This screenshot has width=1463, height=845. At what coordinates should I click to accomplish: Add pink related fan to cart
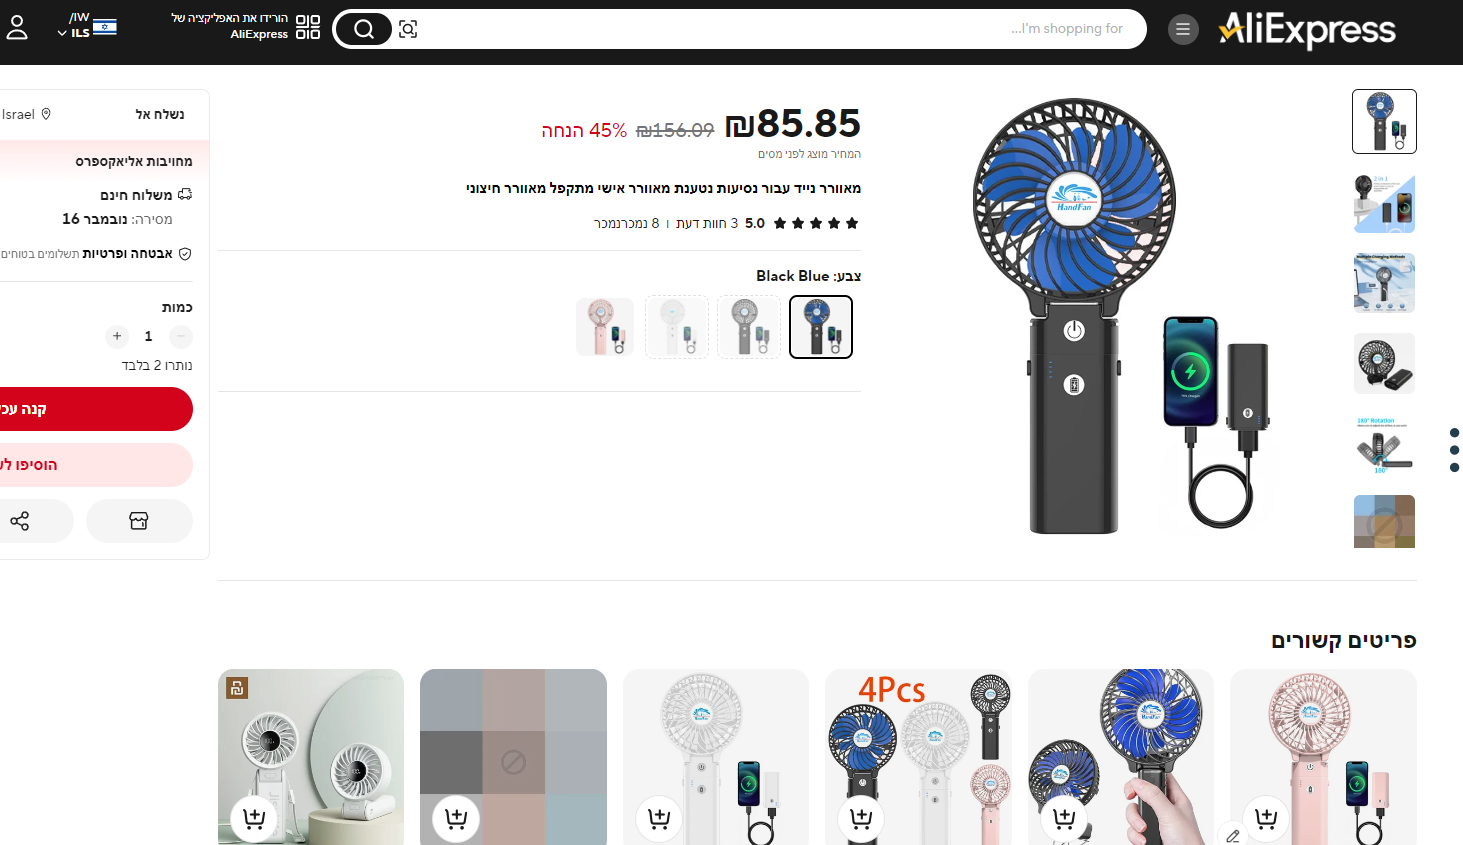coord(1266,819)
